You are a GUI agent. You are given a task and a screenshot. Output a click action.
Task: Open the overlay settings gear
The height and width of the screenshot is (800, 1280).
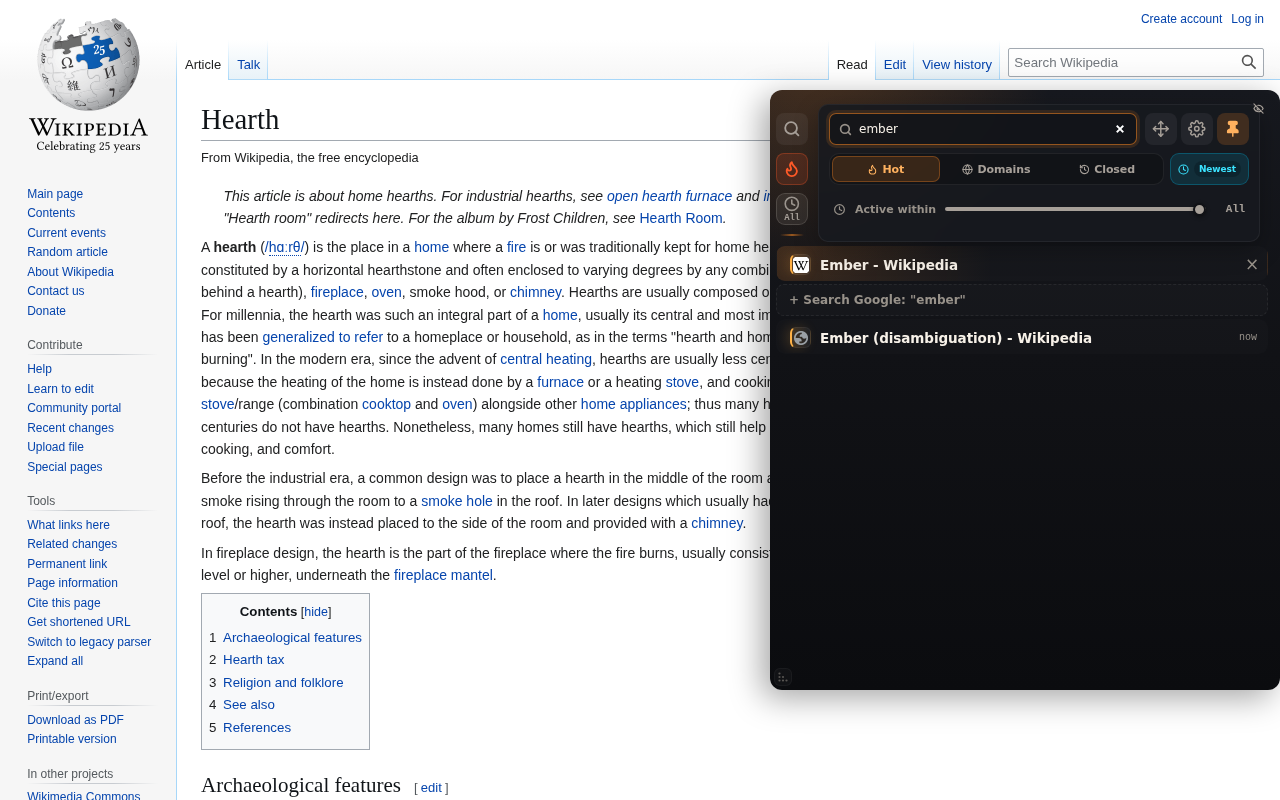(1197, 129)
